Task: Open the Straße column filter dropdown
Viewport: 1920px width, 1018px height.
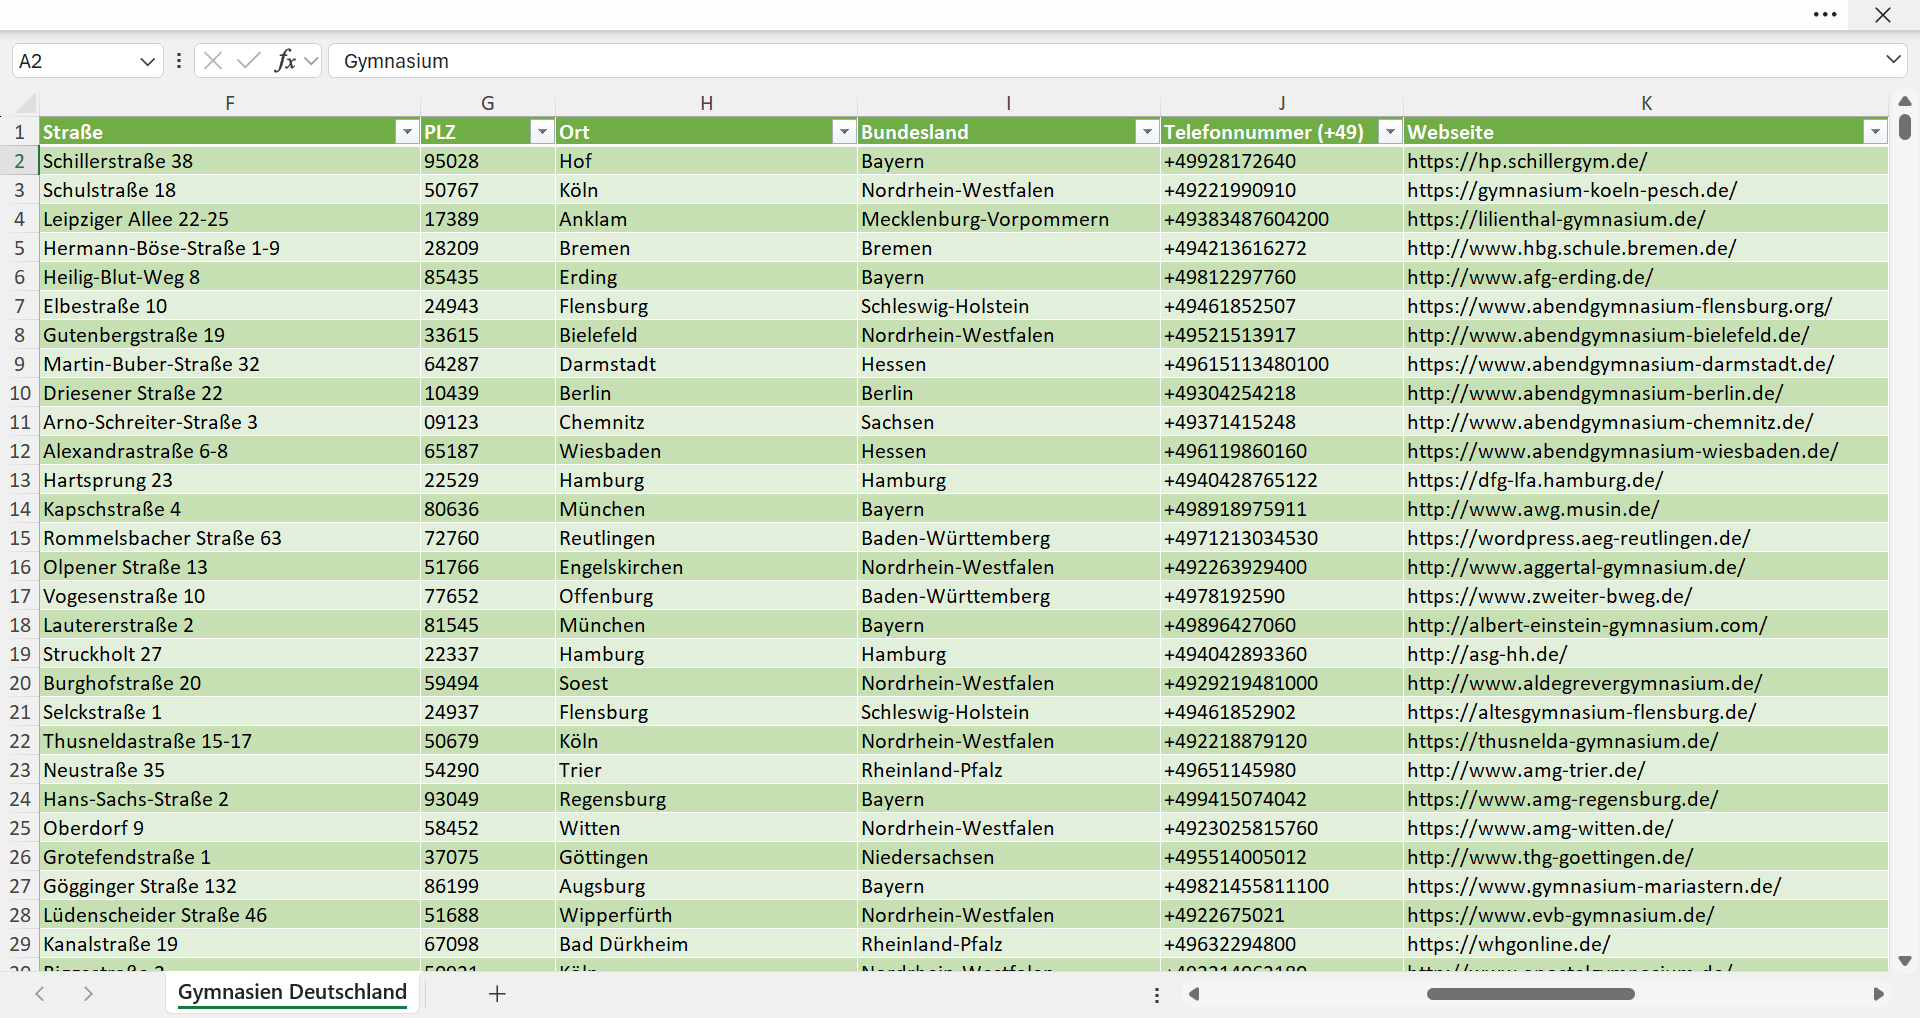Action: pyautogui.click(x=406, y=132)
